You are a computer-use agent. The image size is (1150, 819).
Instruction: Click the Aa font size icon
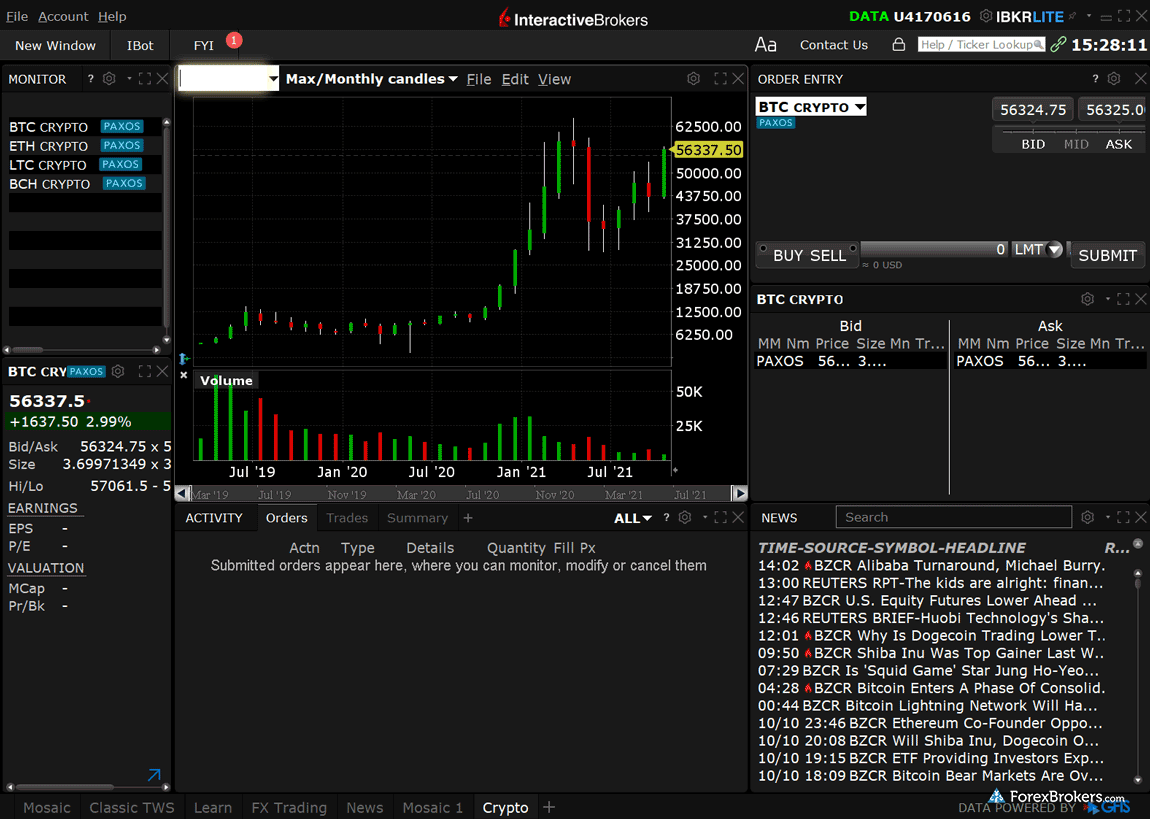click(765, 45)
